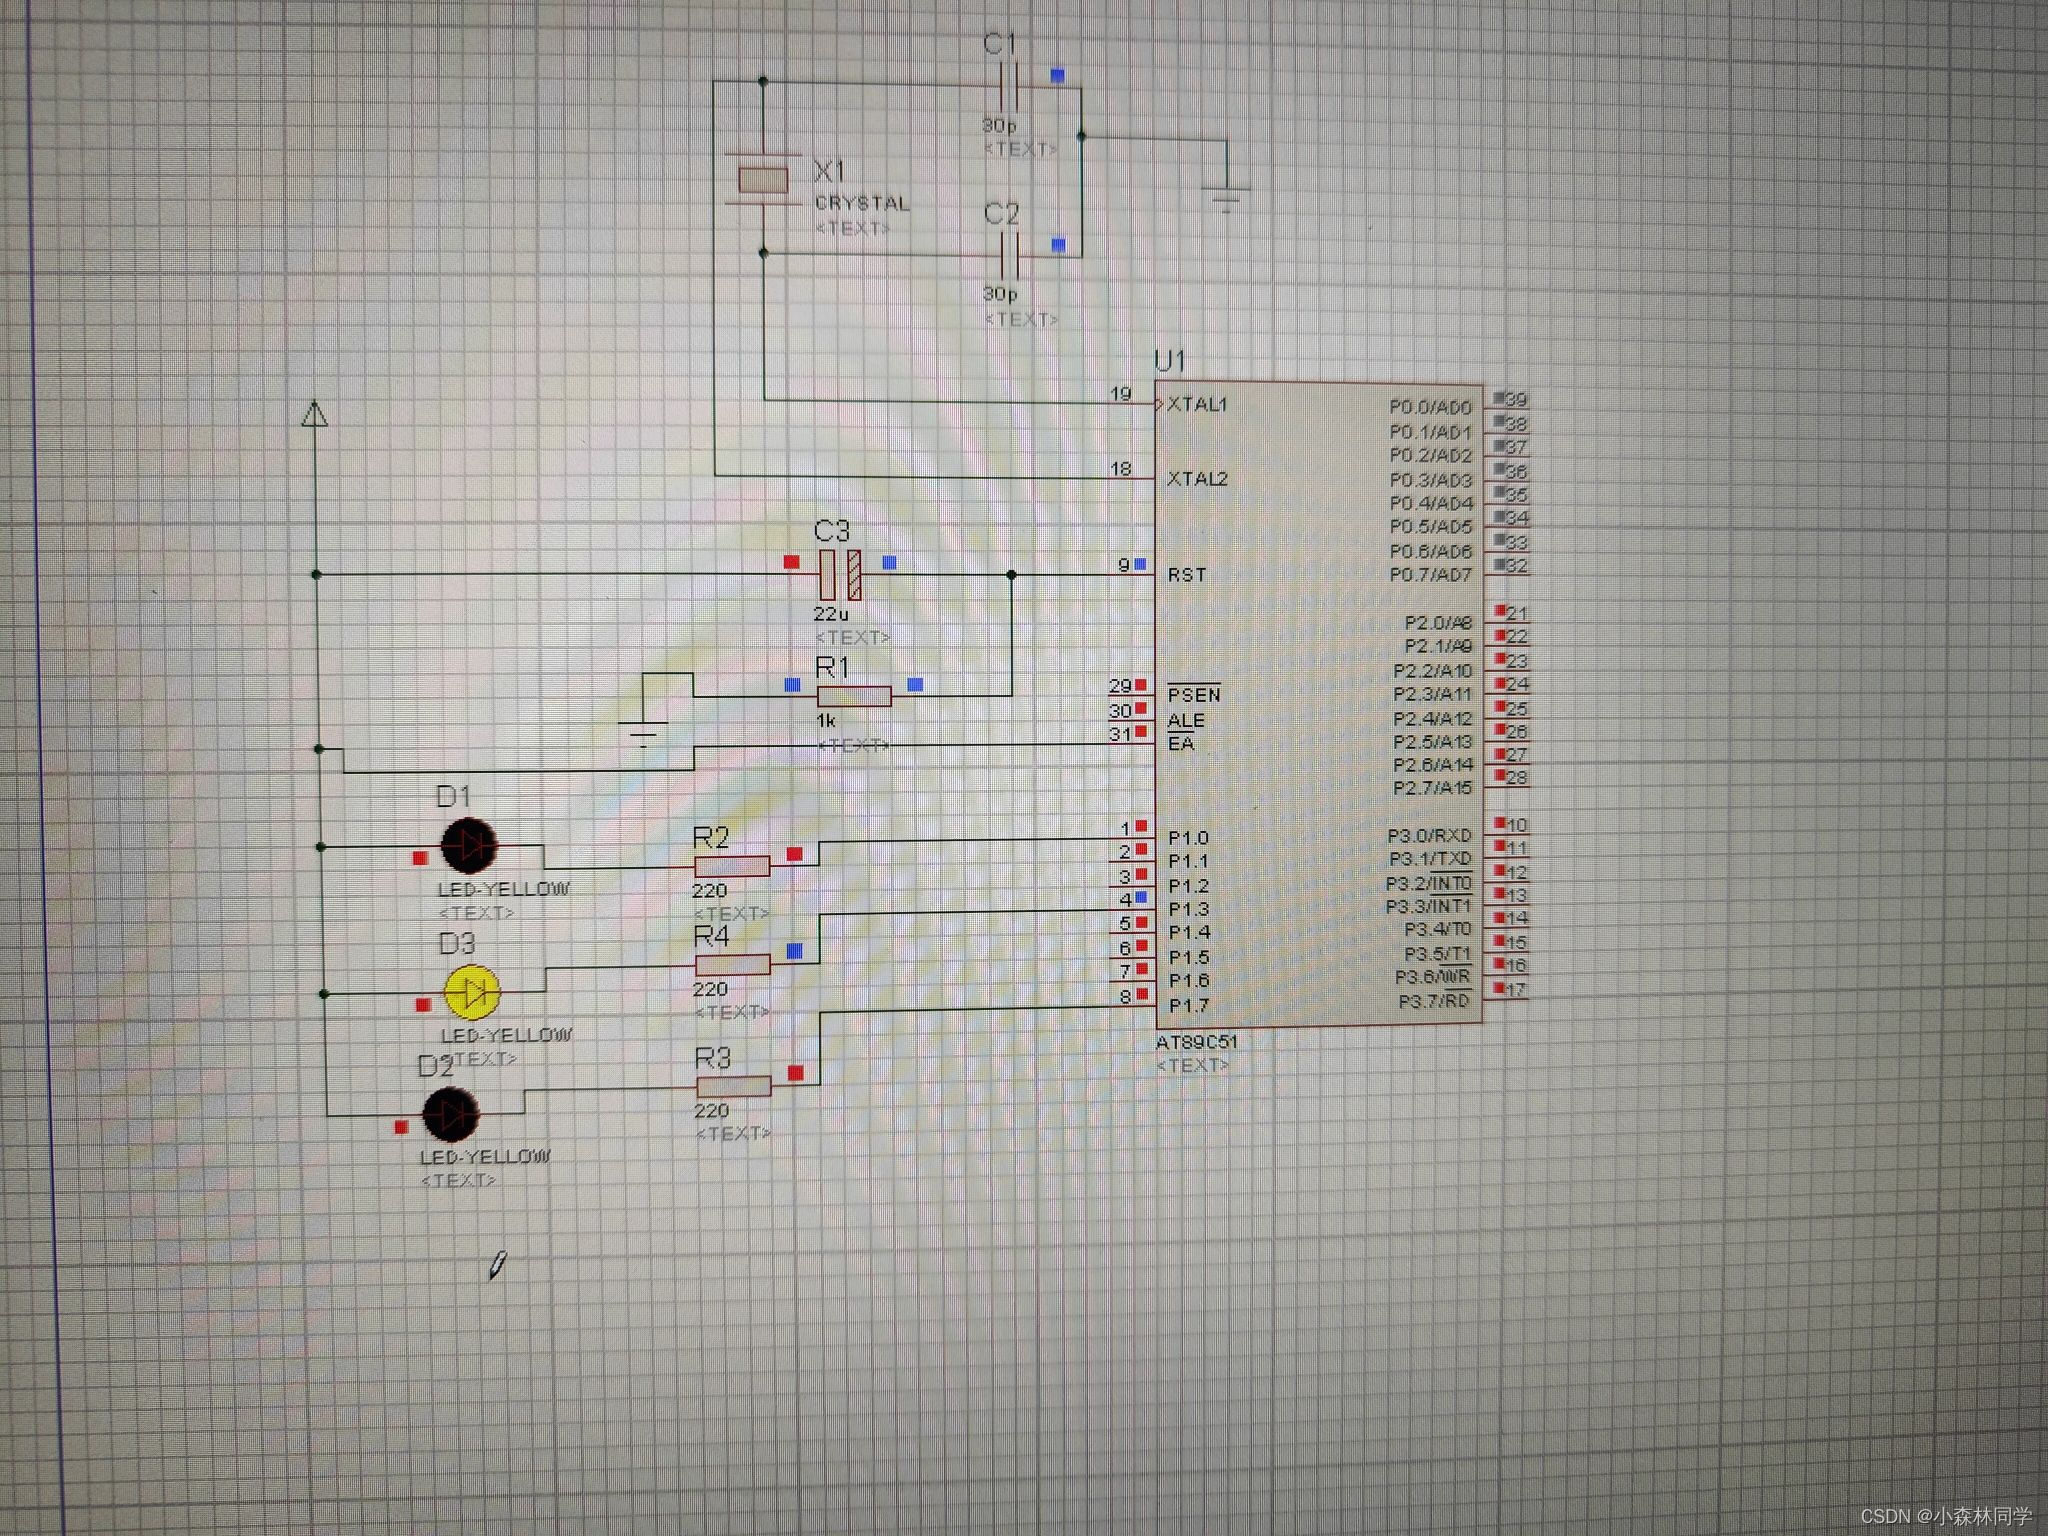Select resistor R1 1k body
The image size is (2048, 1536).
pyautogui.click(x=853, y=696)
